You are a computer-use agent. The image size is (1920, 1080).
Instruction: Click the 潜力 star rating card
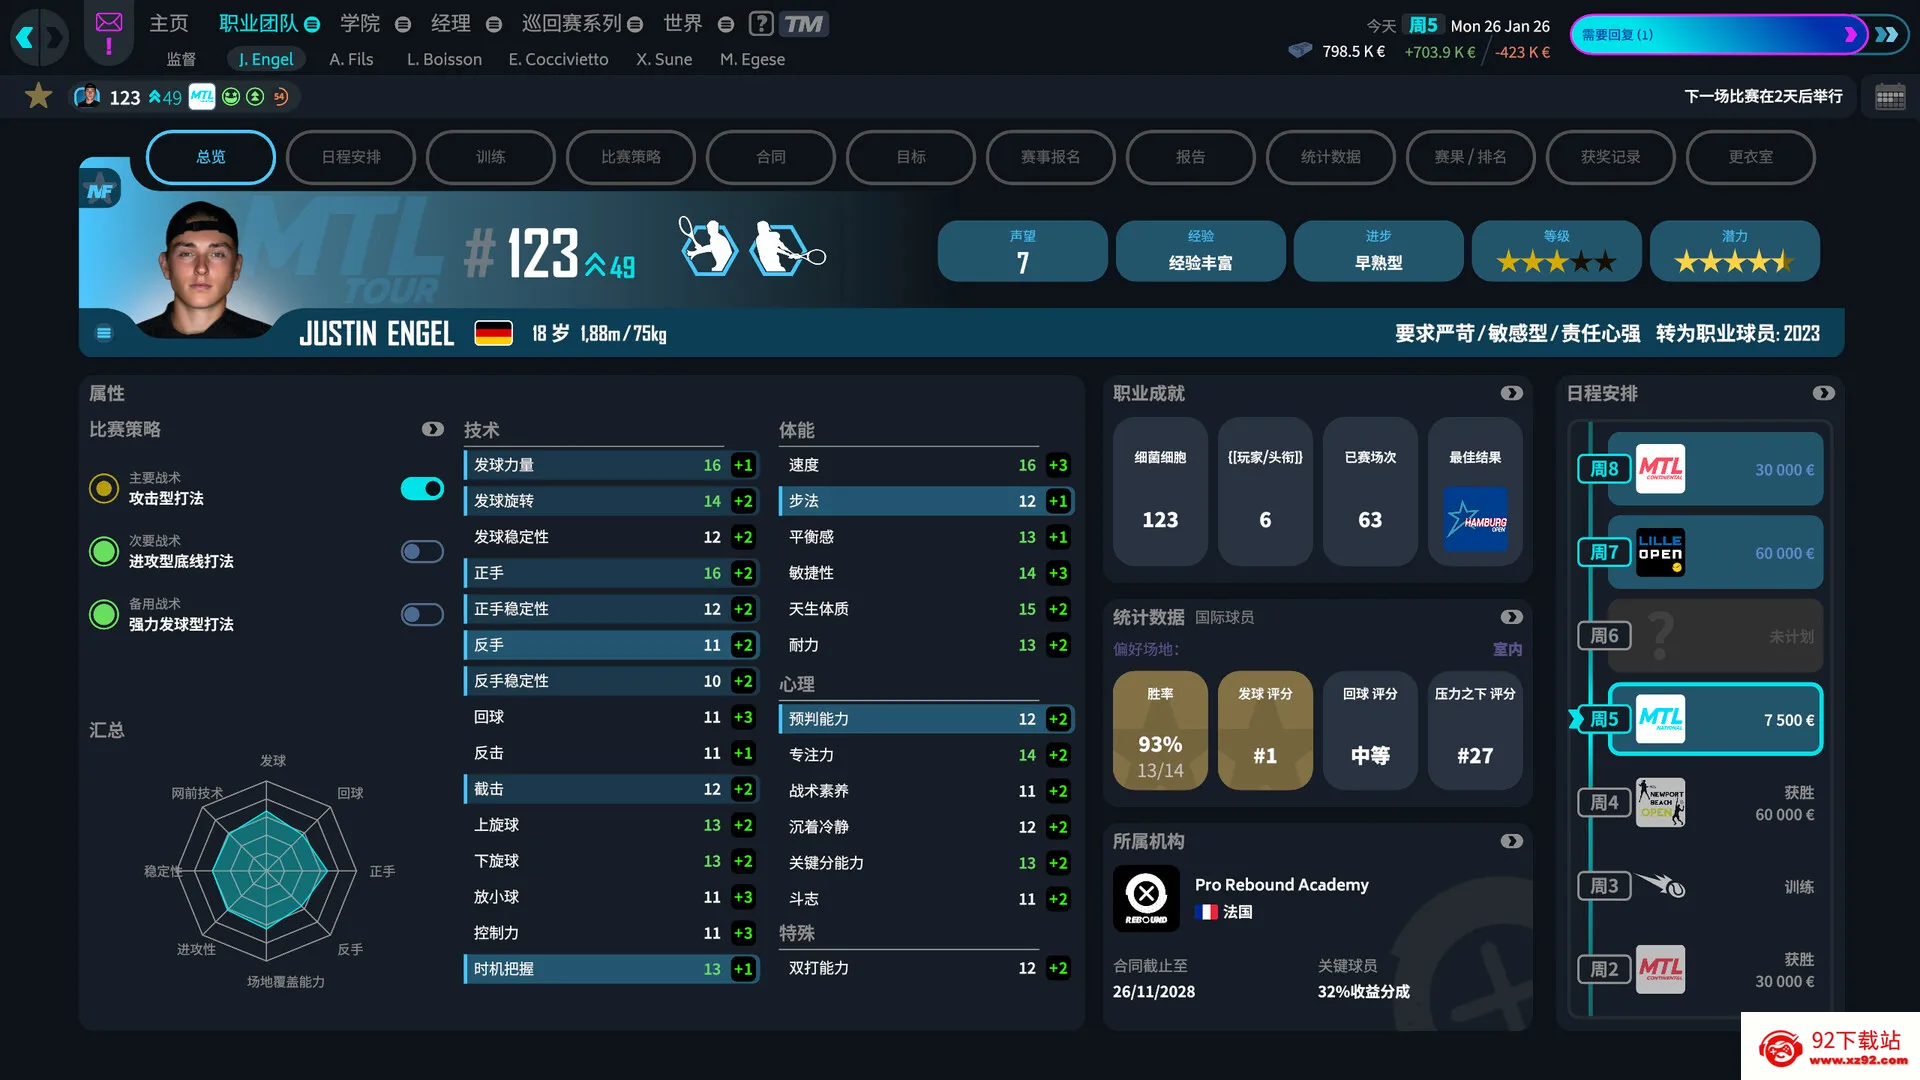point(1734,251)
